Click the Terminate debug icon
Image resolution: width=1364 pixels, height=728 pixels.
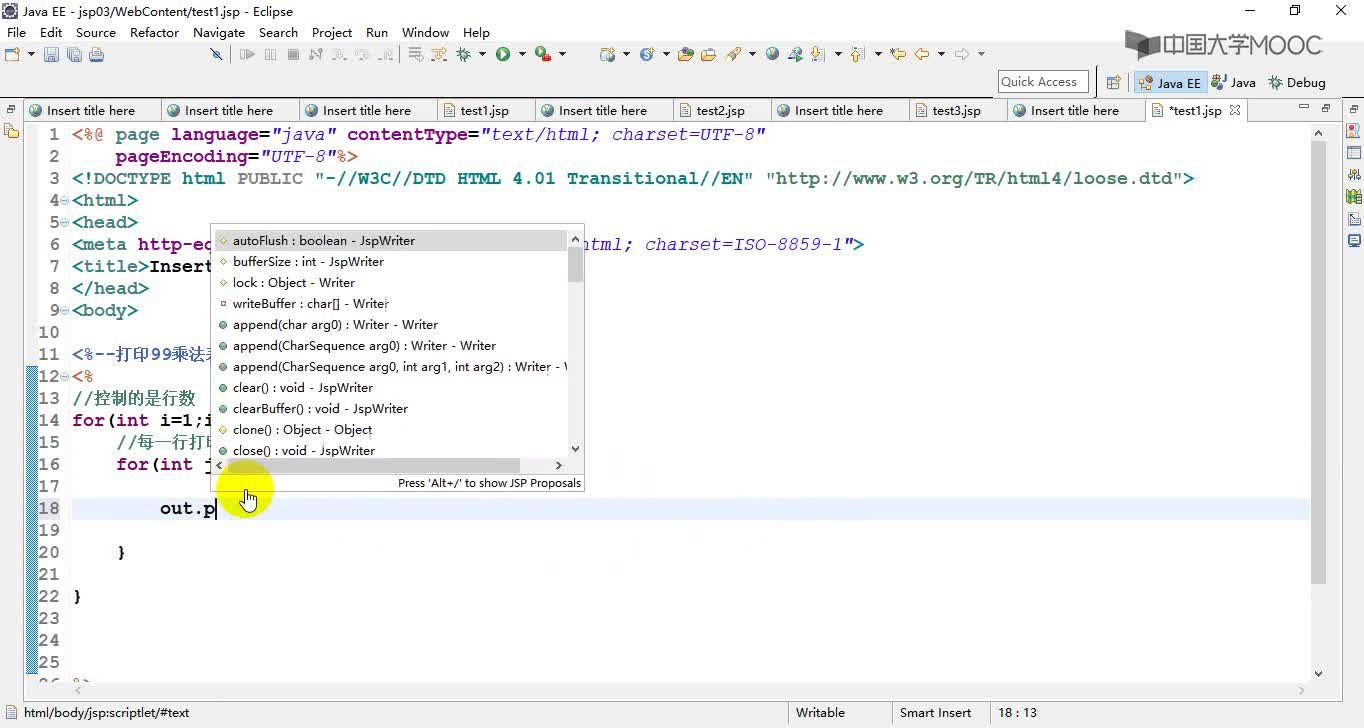coord(293,54)
